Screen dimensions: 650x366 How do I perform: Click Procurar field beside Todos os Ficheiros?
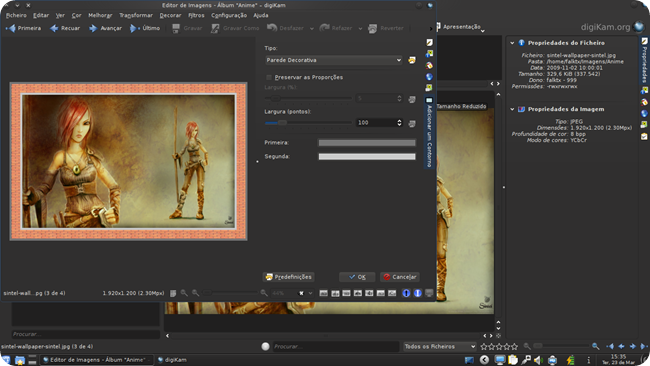point(336,347)
